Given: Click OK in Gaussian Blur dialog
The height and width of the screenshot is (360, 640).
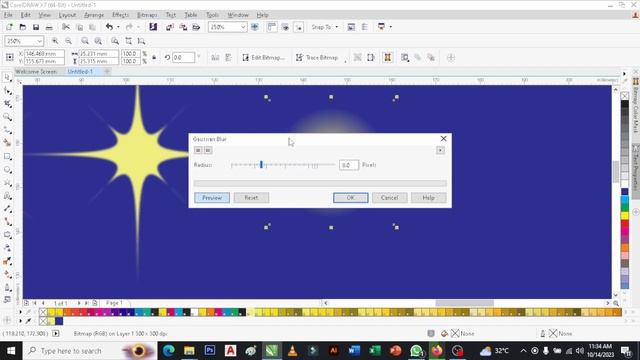Looking at the screenshot, I should click(x=351, y=198).
